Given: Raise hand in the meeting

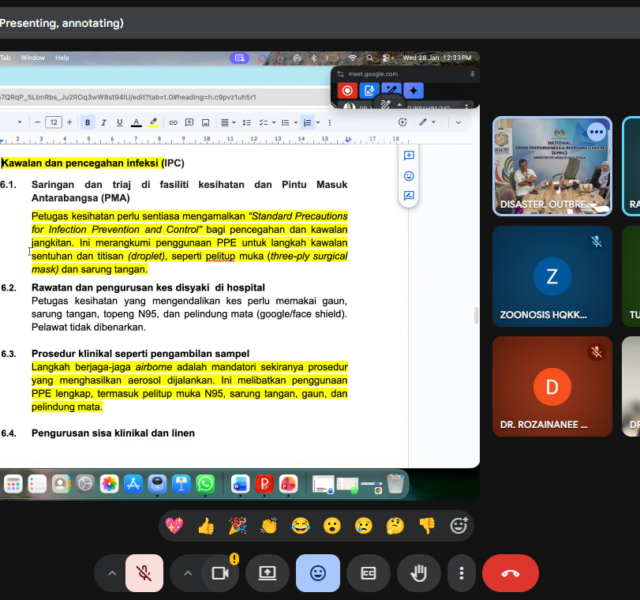Looking at the screenshot, I should point(419,573).
